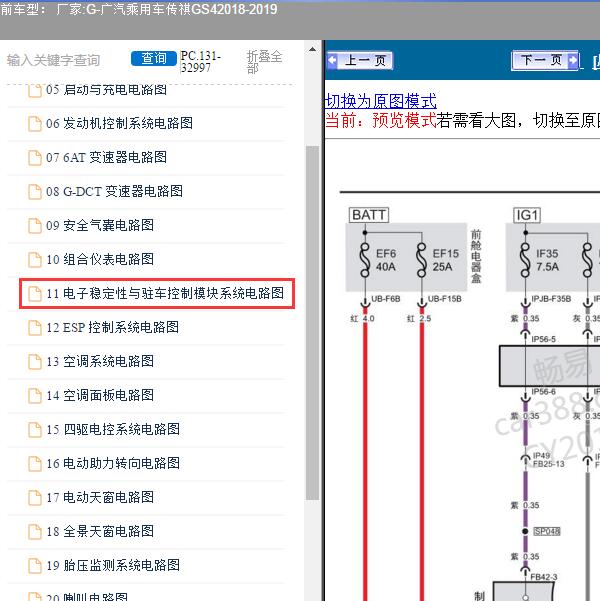Open 13 空调系统电路图
The image size is (600, 601).
pyautogui.click(x=100, y=361)
